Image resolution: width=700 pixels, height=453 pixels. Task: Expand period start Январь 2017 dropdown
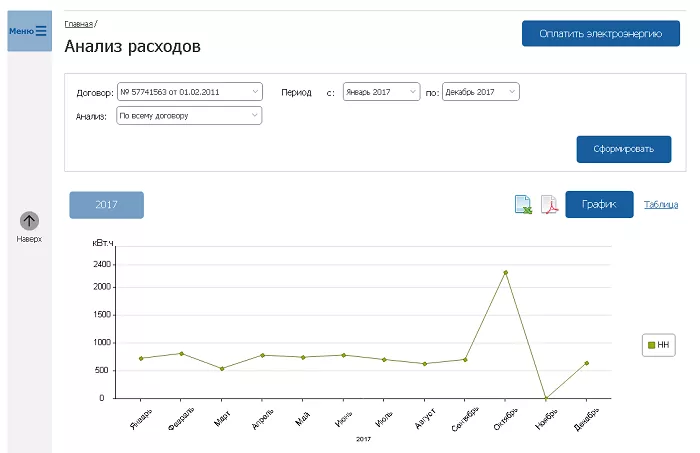point(380,92)
